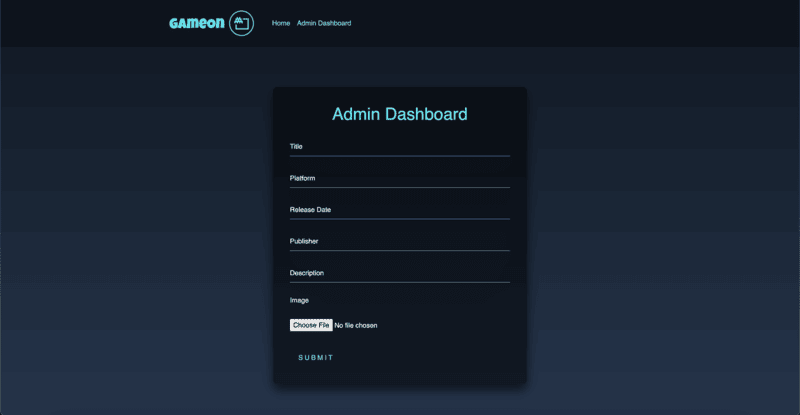The width and height of the screenshot is (800, 415).
Task: Click the circular GameOn logo icon
Action: coord(241,23)
